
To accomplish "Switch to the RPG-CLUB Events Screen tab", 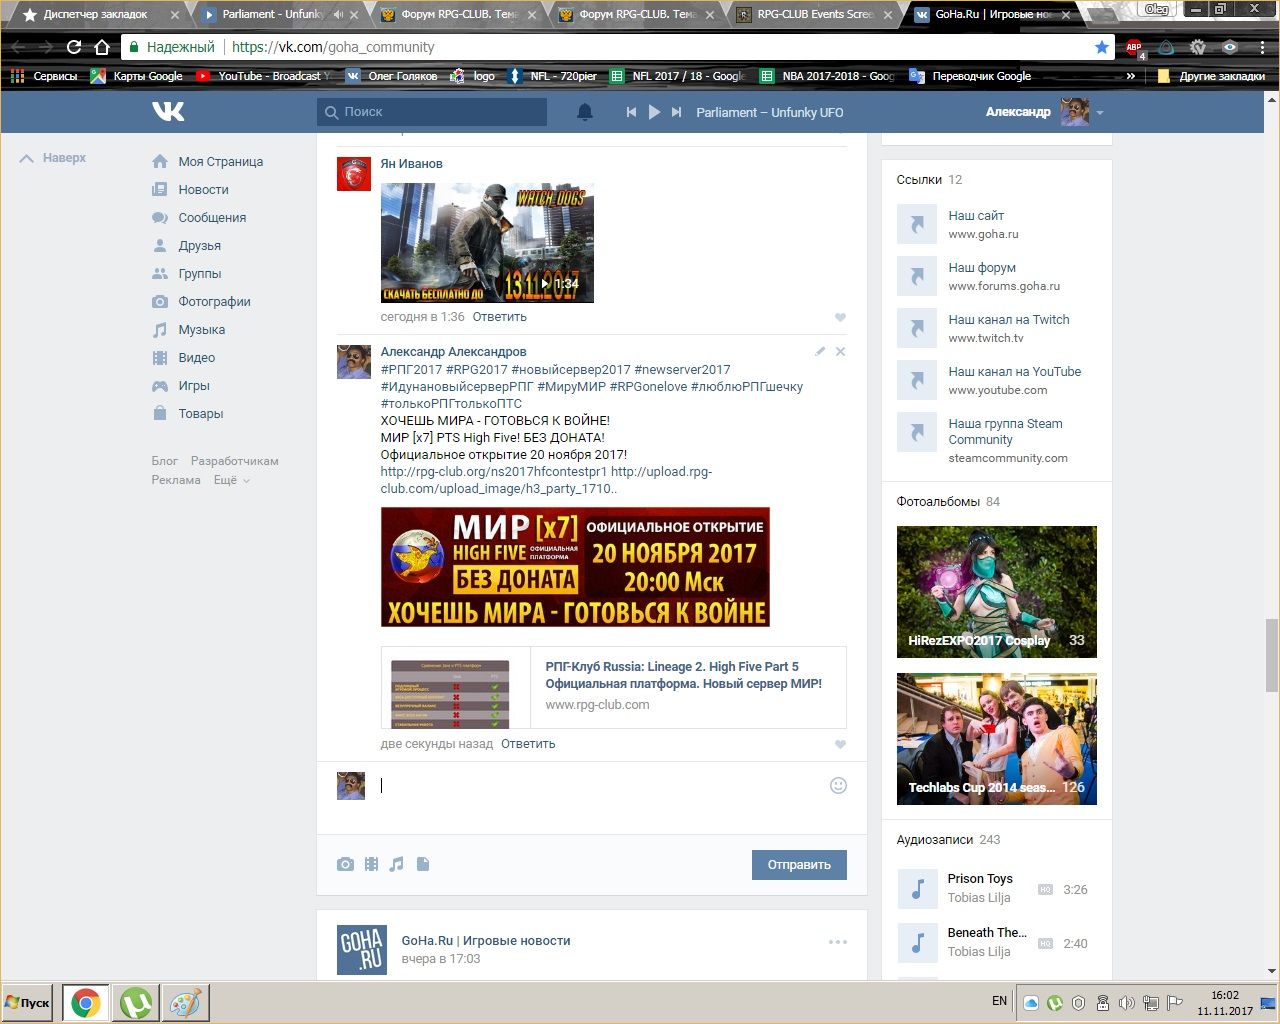I will (816, 14).
